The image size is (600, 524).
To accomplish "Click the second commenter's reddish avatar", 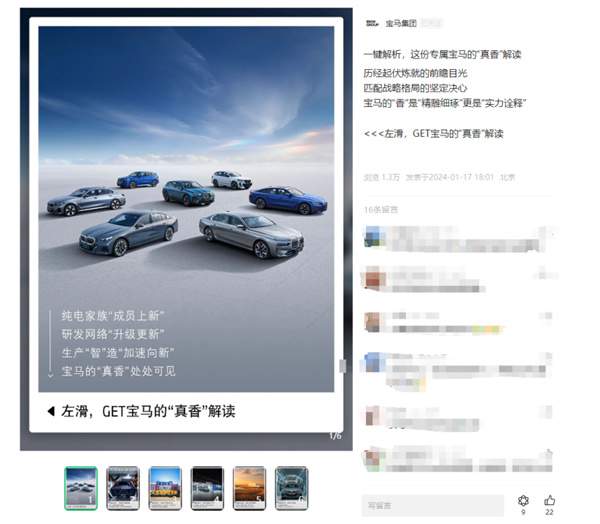I will tap(374, 278).
